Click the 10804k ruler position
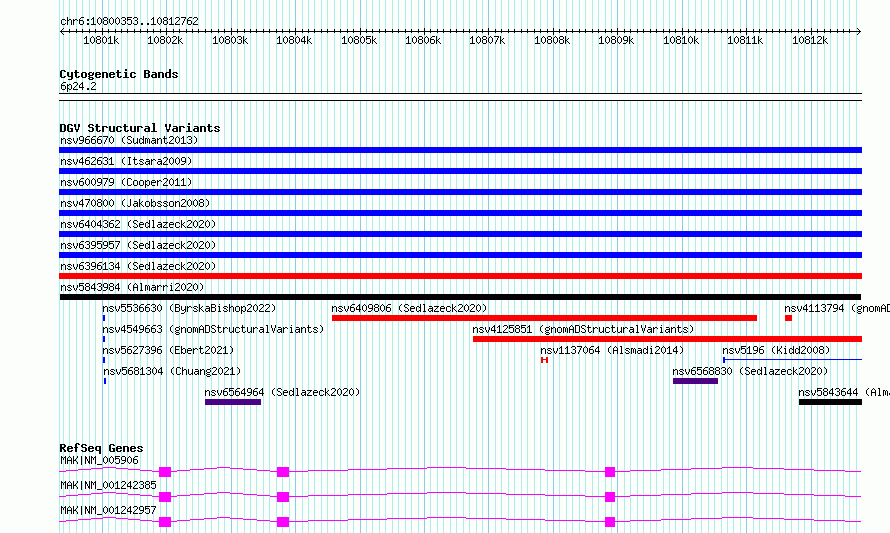Screen dimensions: 890x533 pyautogui.click(x=294, y=40)
